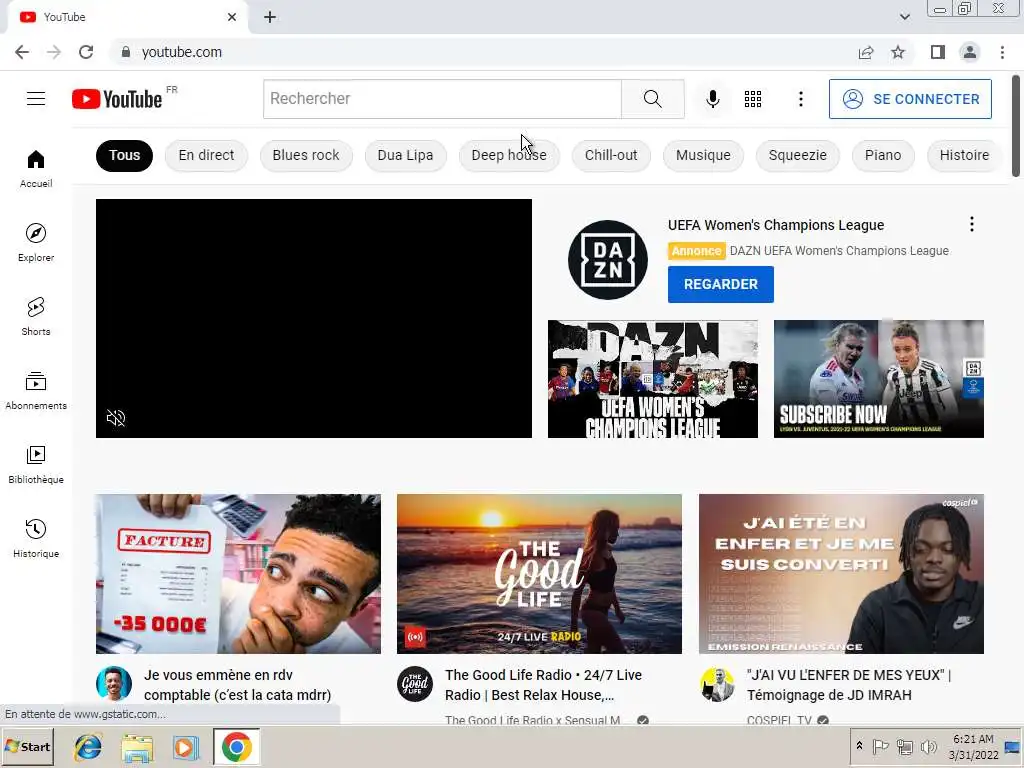Select the Musique filter chip

point(703,155)
